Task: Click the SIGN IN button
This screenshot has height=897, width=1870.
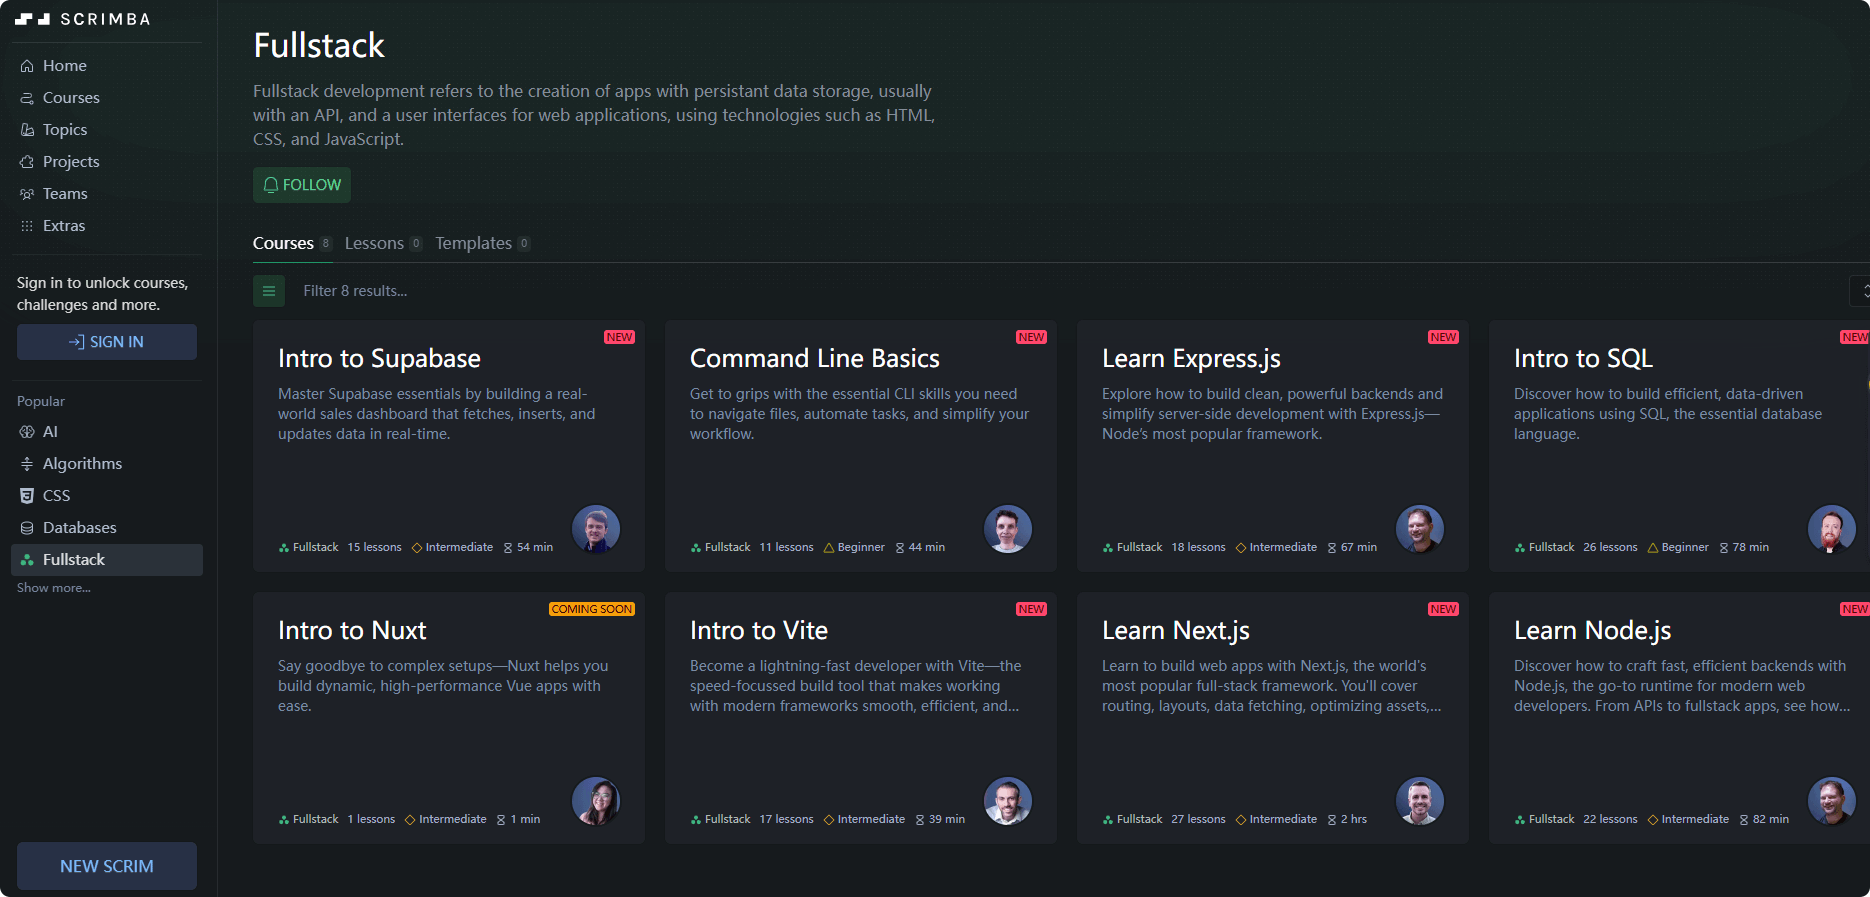Action: pos(106,342)
